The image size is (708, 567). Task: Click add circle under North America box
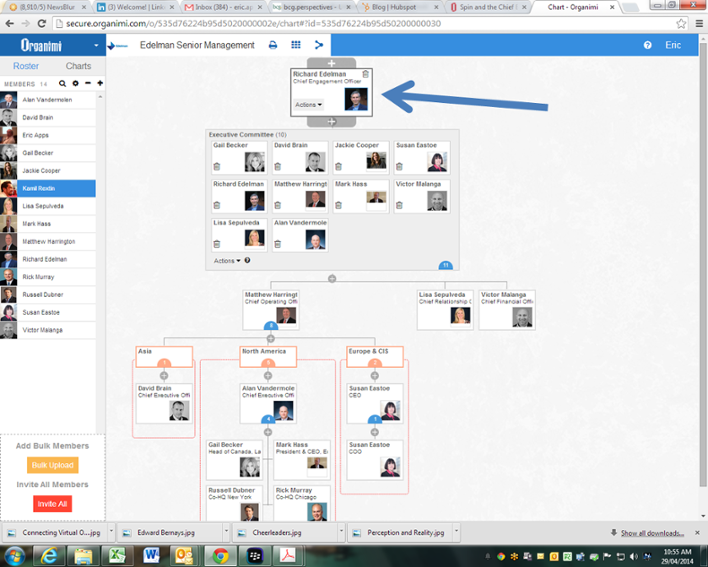[x=268, y=376]
